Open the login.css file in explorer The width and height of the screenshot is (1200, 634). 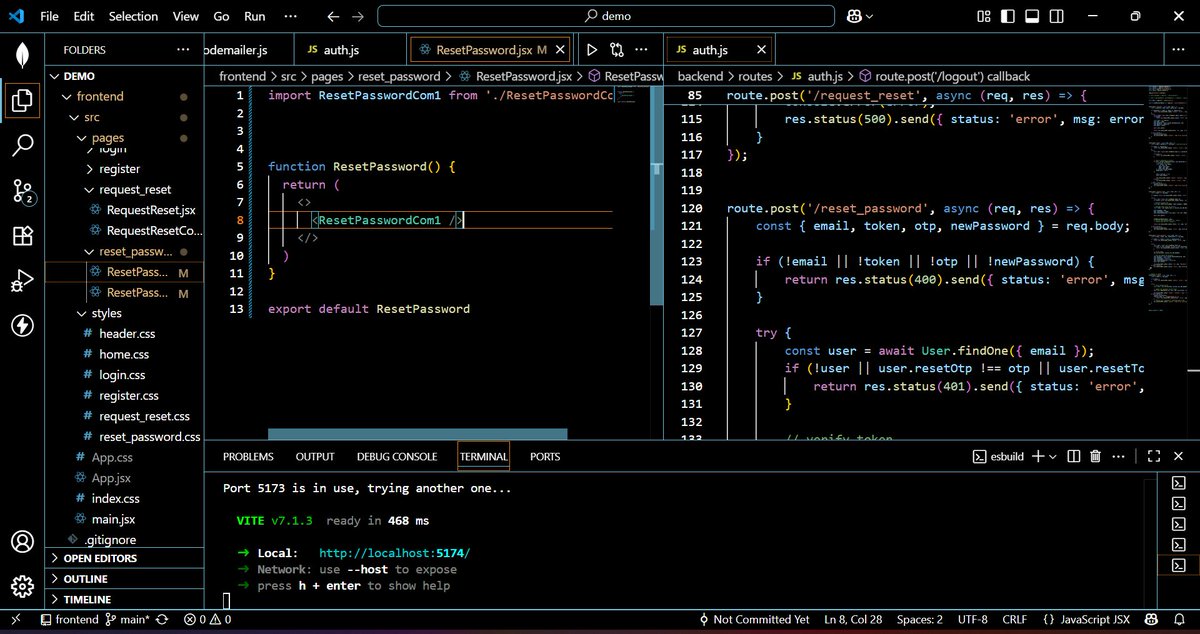[122, 375]
